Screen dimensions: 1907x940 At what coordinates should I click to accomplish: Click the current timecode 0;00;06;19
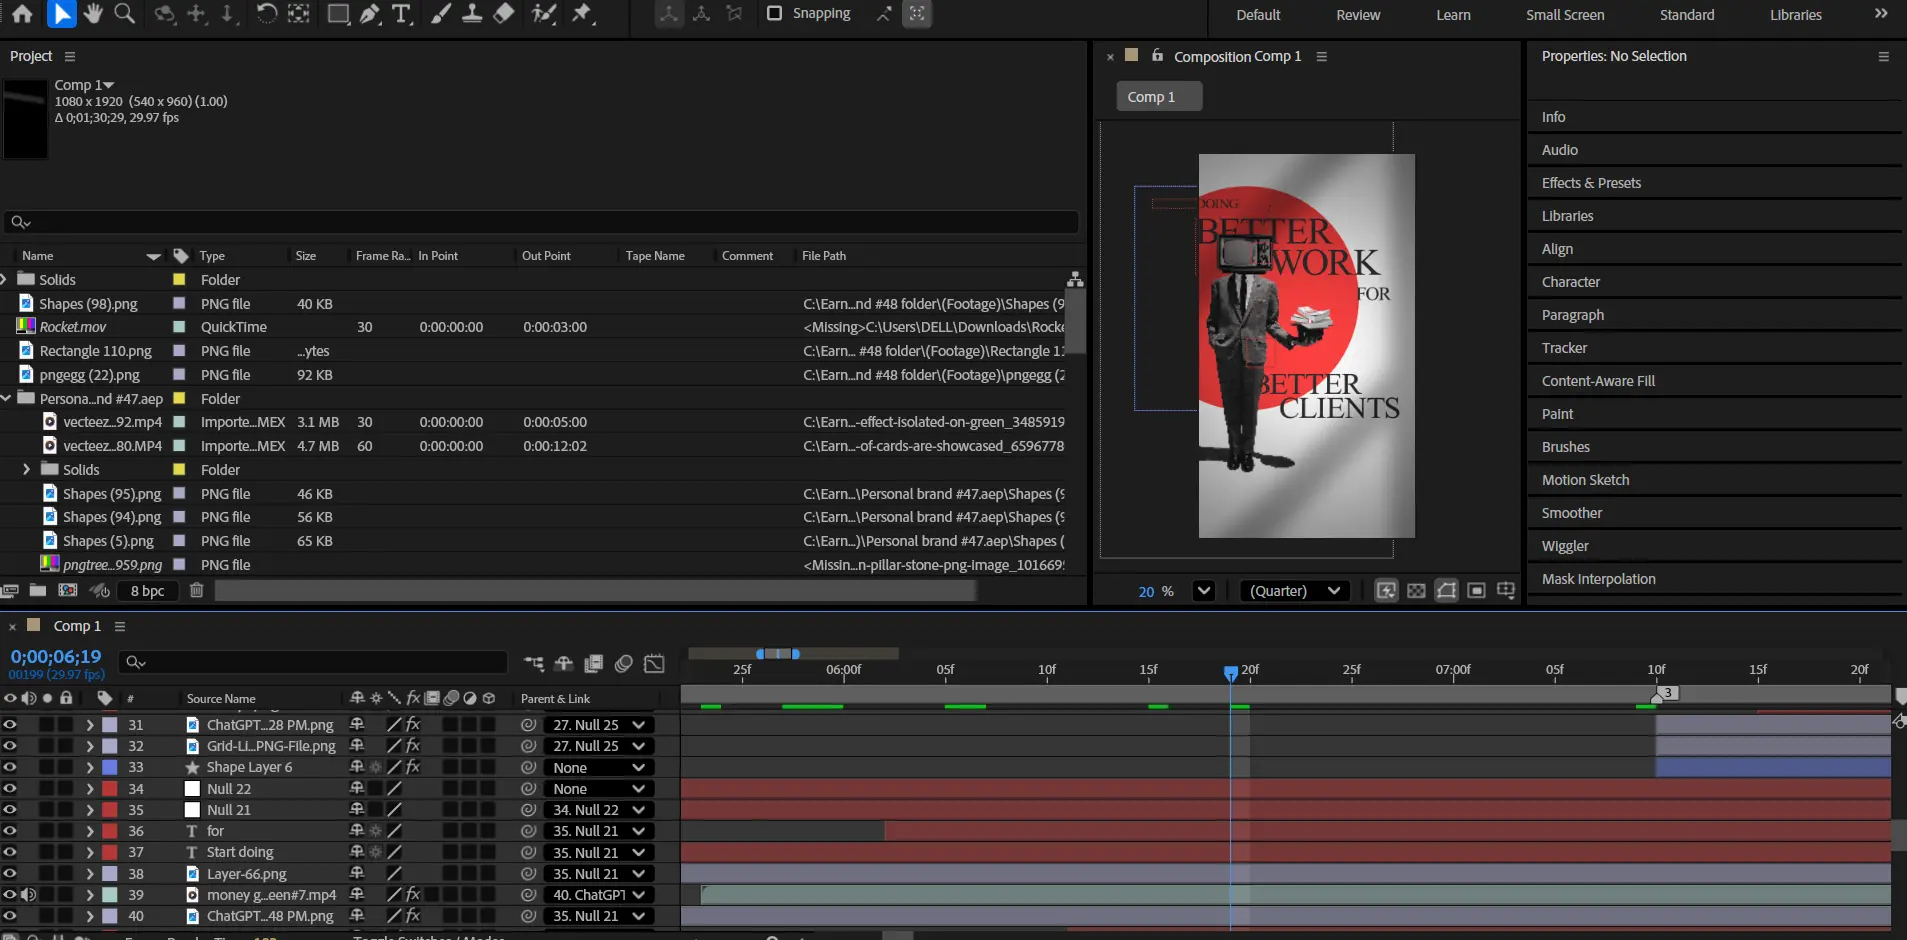[x=56, y=657]
